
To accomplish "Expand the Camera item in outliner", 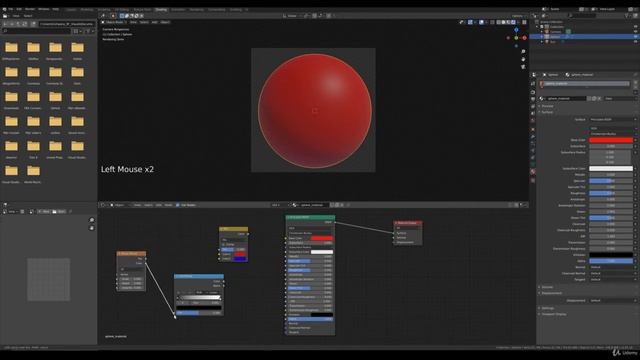I will (542, 31).
